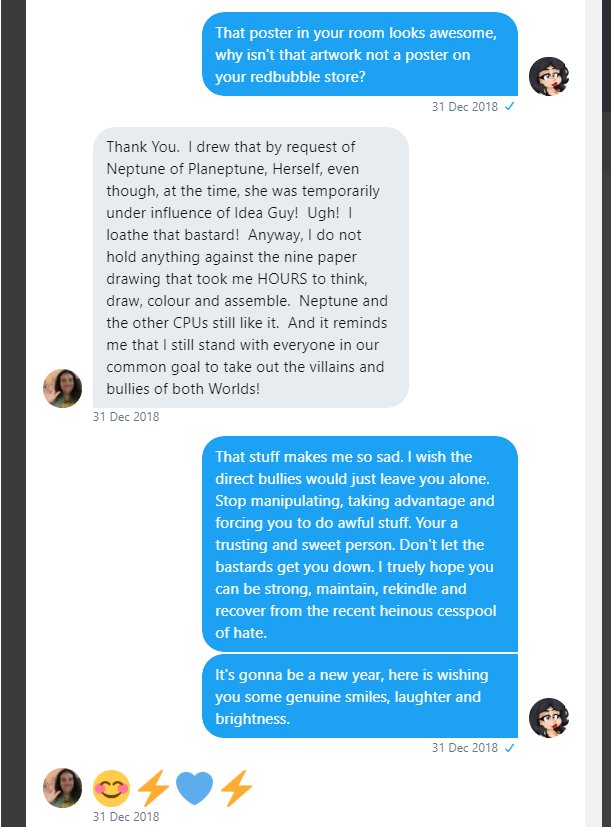Open the profile photo beside the Neptune reply
The width and height of the screenshot is (611, 827).
click(x=62, y=388)
